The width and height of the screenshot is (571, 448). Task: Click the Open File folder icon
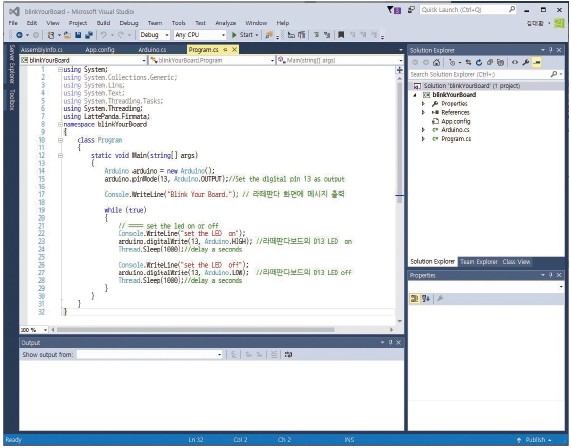pyautogui.click(x=67, y=35)
